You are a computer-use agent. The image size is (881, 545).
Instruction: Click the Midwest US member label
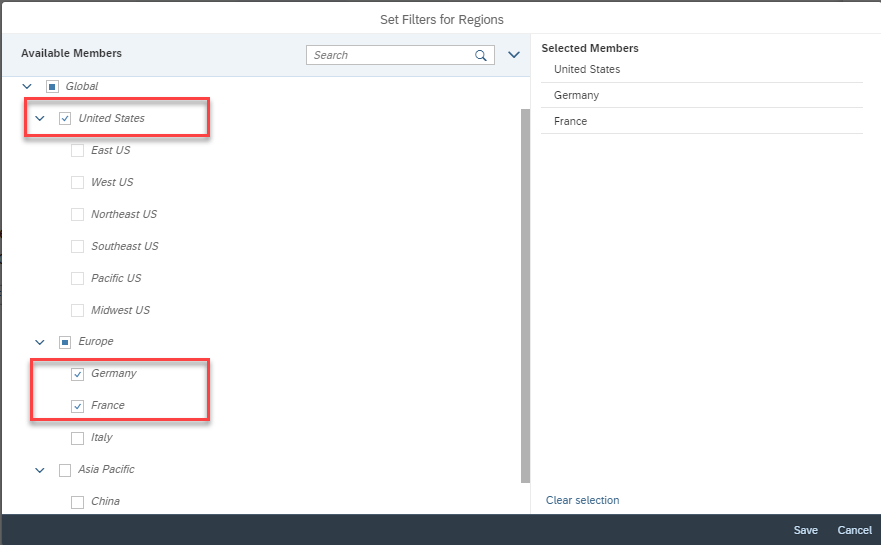point(120,310)
